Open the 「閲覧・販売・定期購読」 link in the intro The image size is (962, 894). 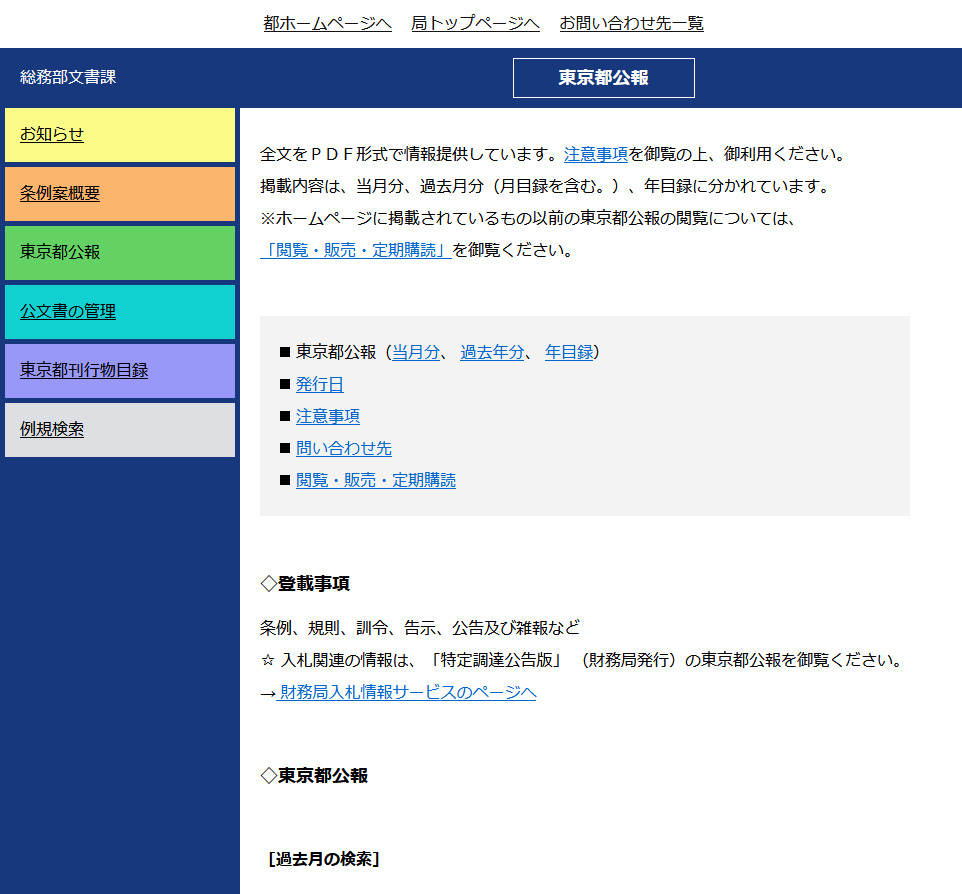pos(356,250)
